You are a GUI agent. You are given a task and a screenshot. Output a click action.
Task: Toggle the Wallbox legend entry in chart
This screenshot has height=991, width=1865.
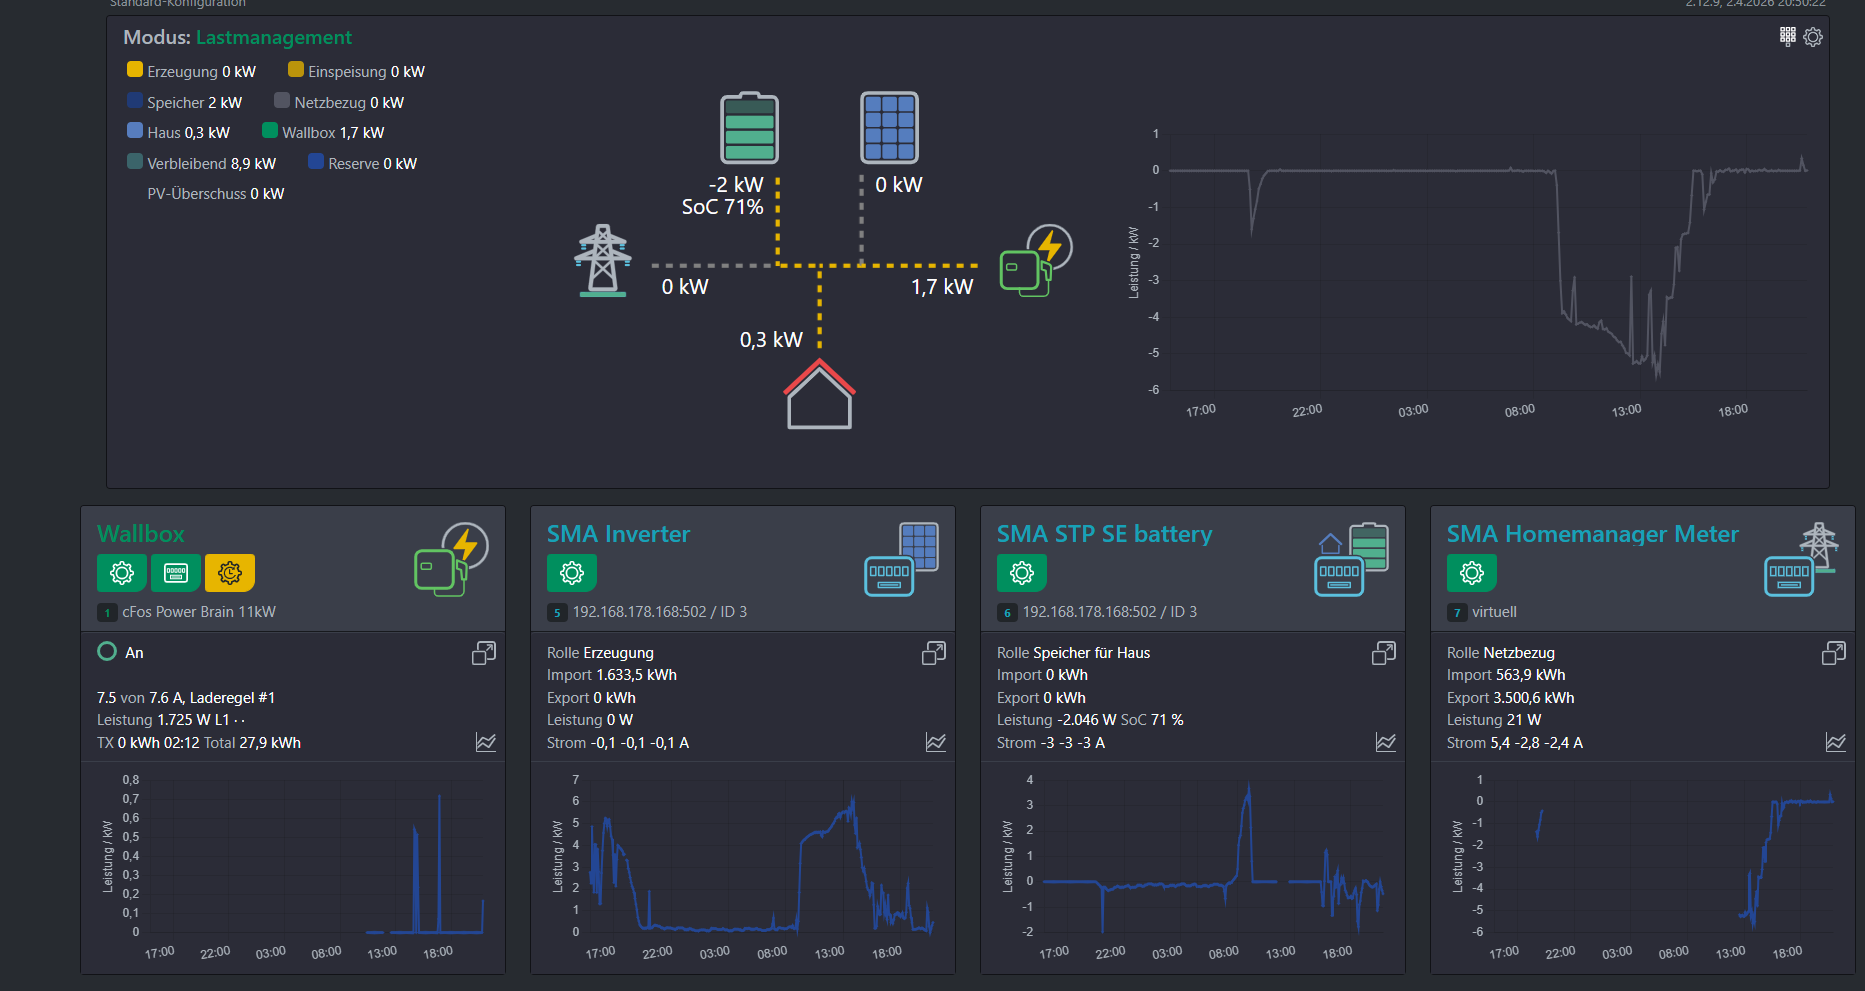click(x=270, y=131)
